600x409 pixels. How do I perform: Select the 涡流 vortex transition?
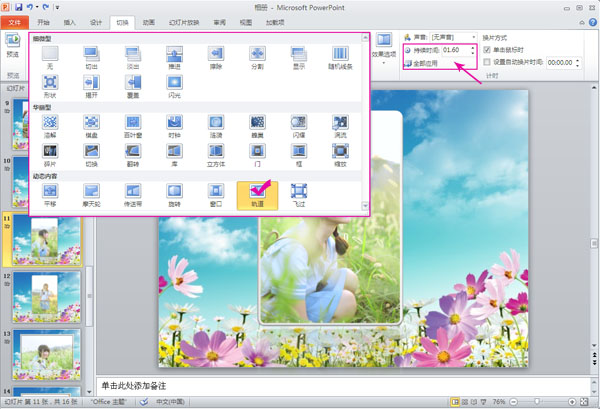(340, 126)
